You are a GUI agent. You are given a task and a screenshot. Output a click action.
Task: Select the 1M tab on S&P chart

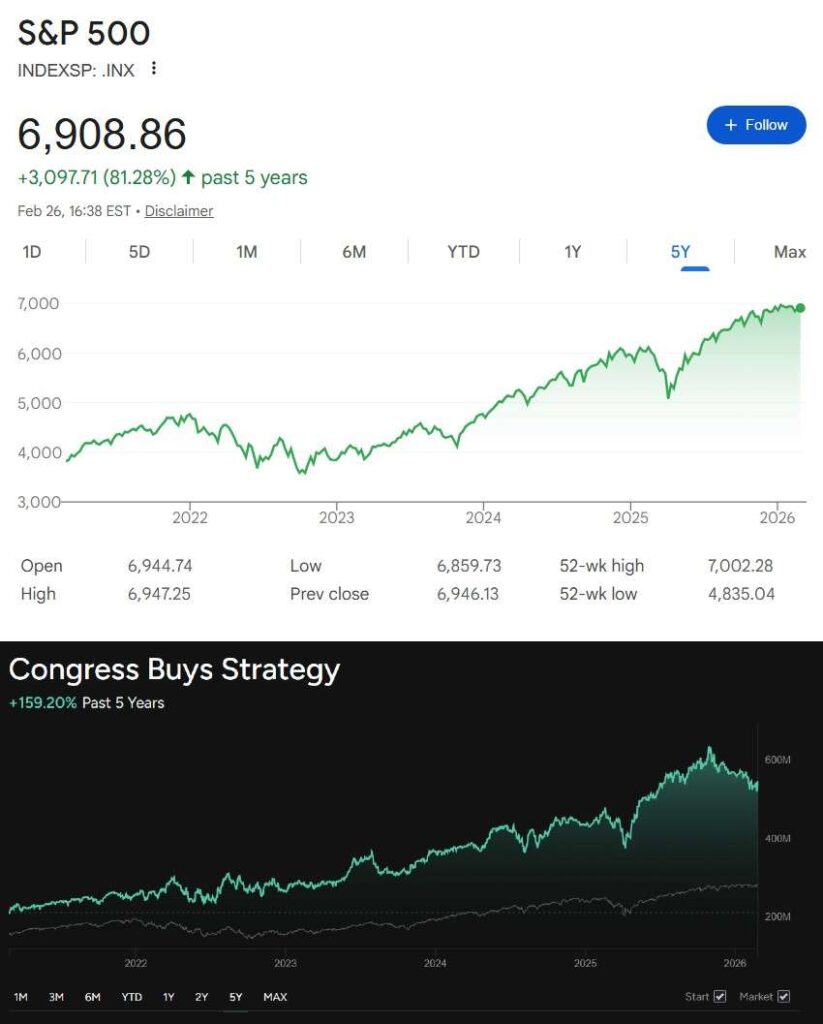click(x=247, y=252)
